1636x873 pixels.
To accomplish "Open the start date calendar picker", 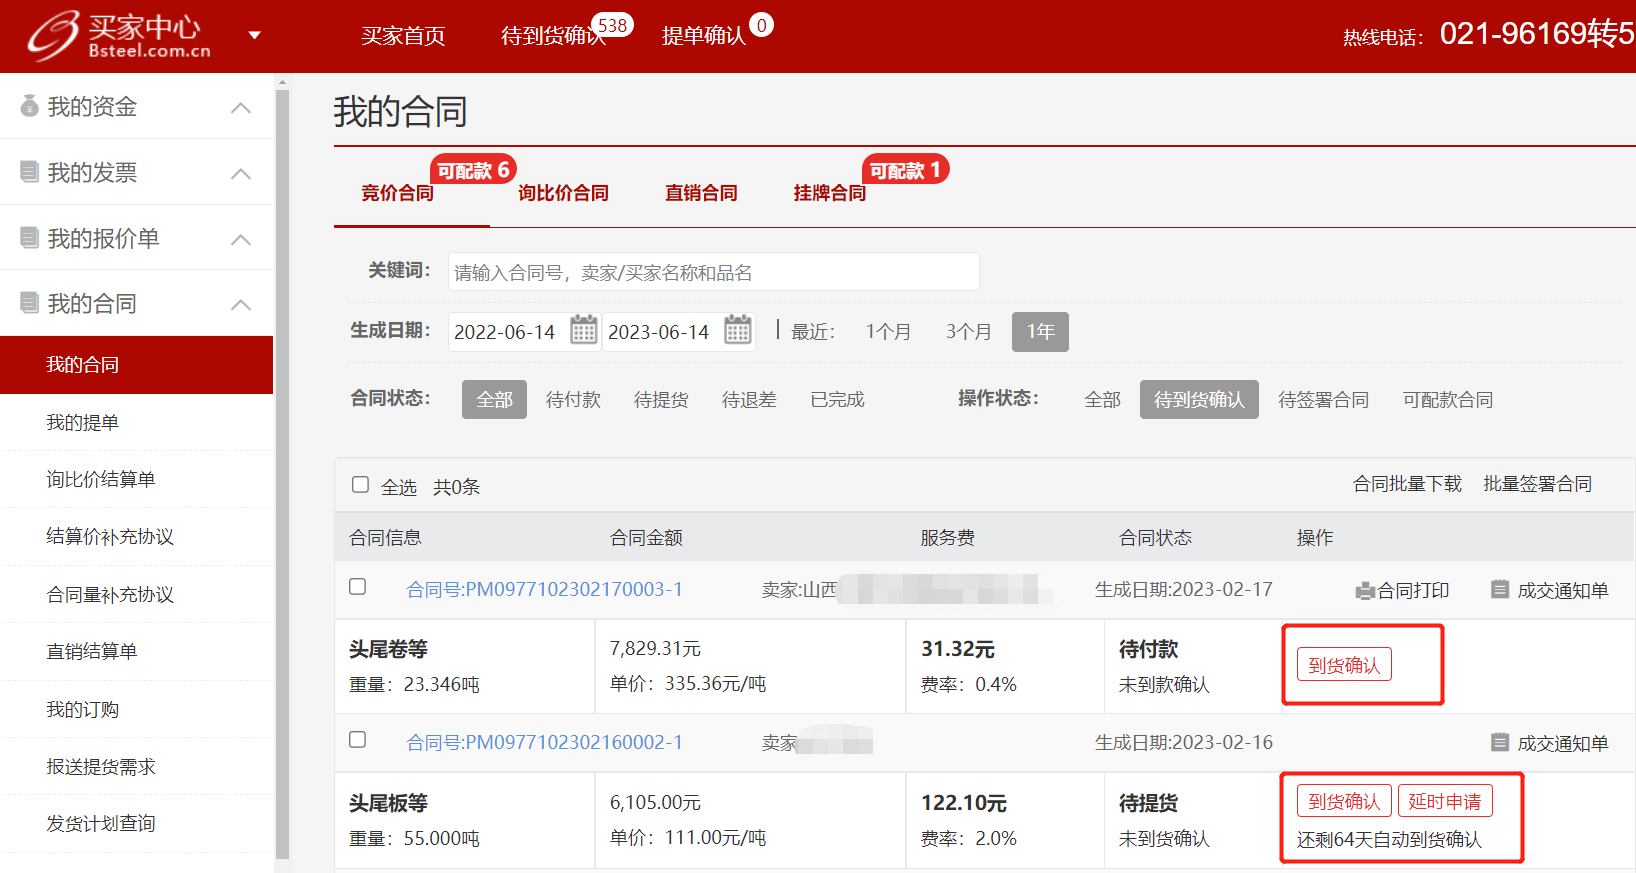I will pos(583,330).
